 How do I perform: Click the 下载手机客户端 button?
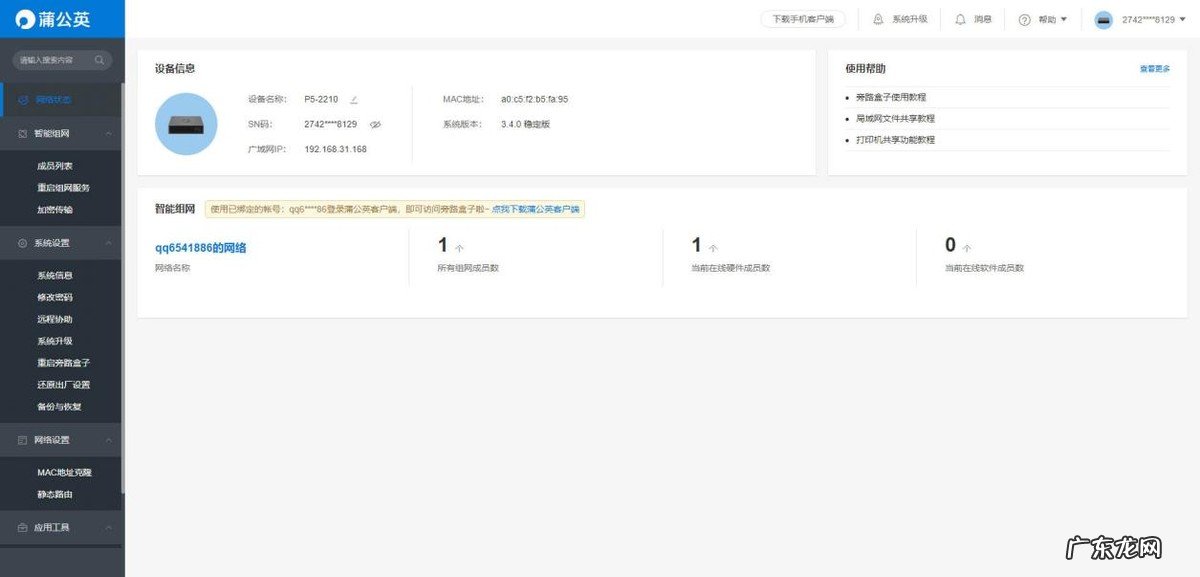tap(803, 18)
